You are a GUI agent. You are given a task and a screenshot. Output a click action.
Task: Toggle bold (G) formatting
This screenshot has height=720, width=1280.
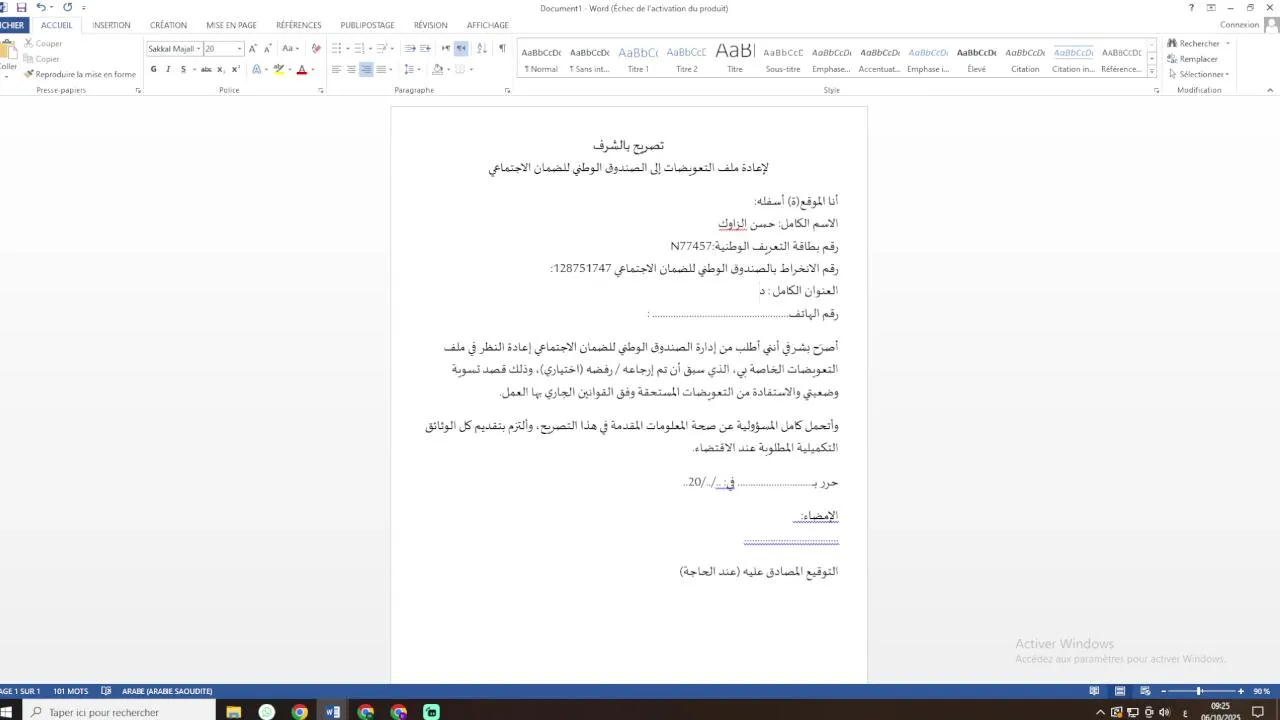[x=153, y=69]
